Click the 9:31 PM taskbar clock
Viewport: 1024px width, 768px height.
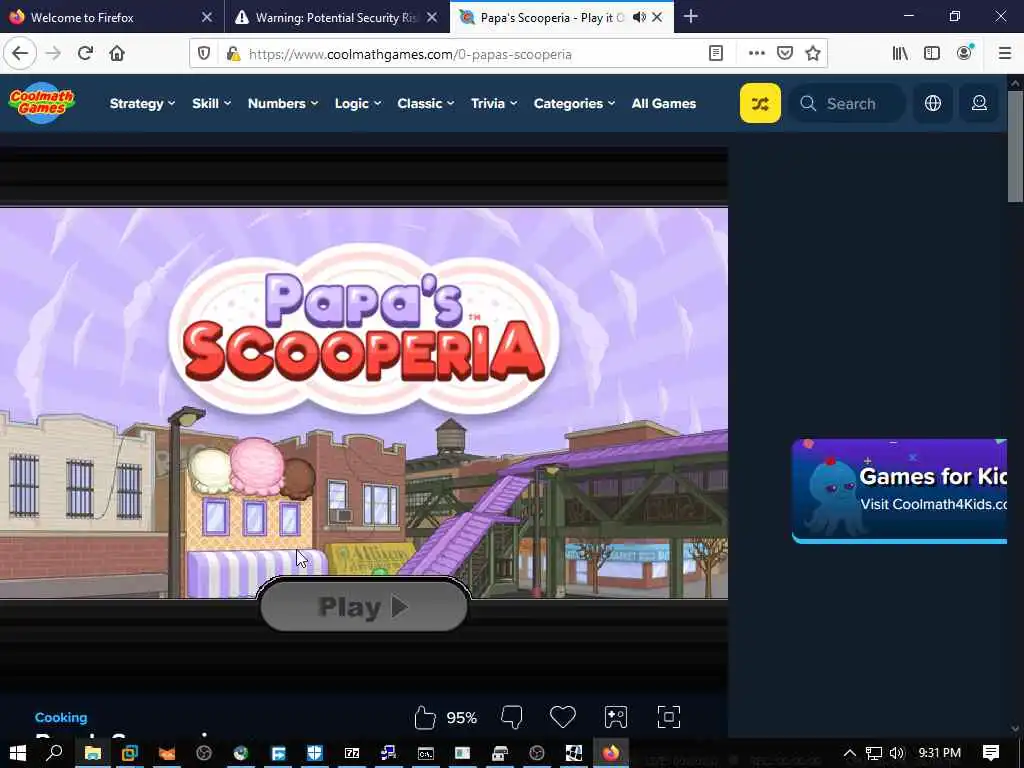tap(940, 753)
